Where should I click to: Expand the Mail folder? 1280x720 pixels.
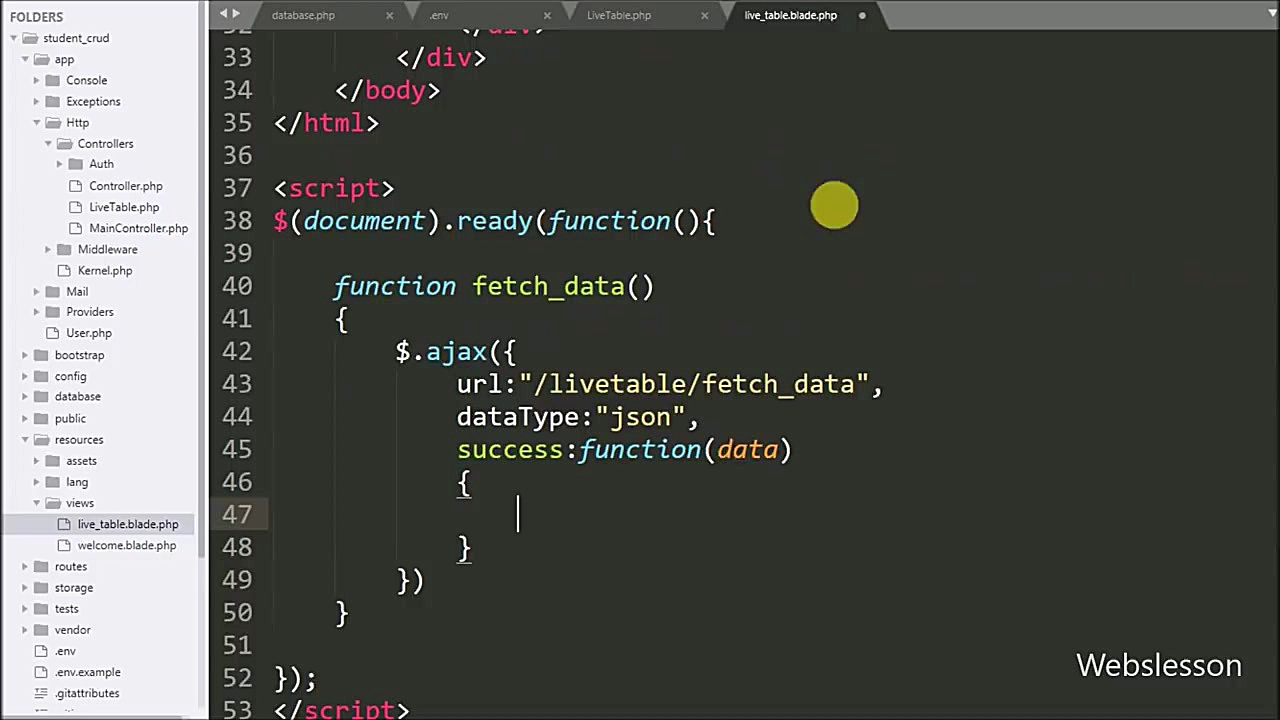[37, 292]
